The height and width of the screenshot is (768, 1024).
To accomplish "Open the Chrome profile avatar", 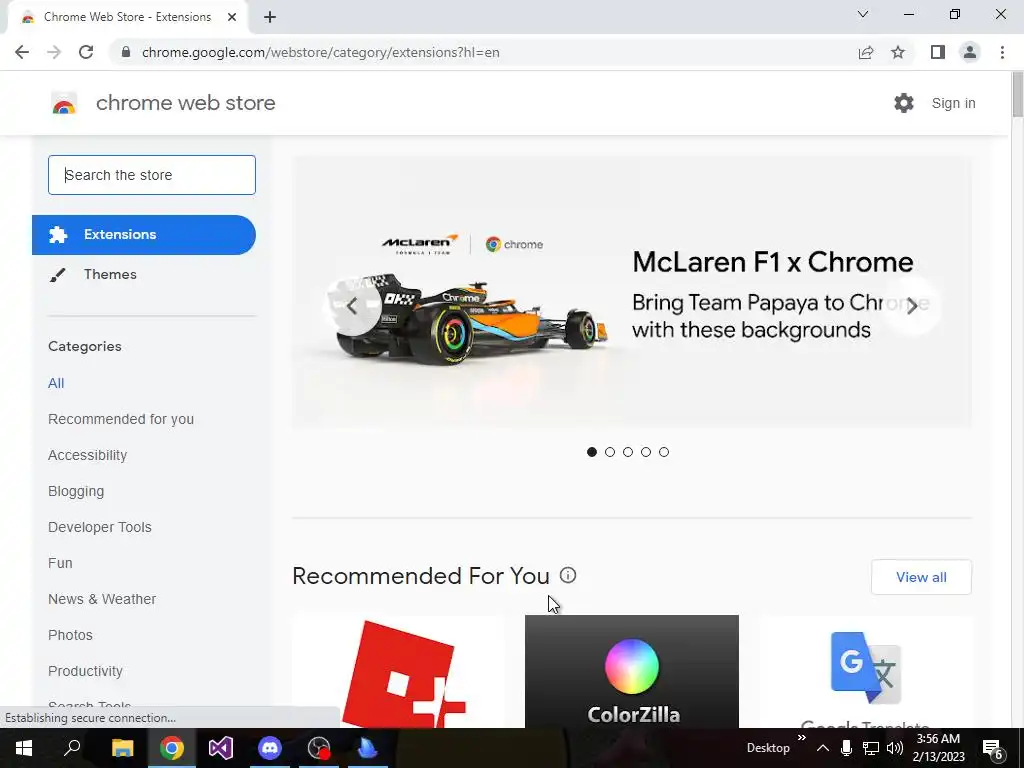I will pos(970,52).
